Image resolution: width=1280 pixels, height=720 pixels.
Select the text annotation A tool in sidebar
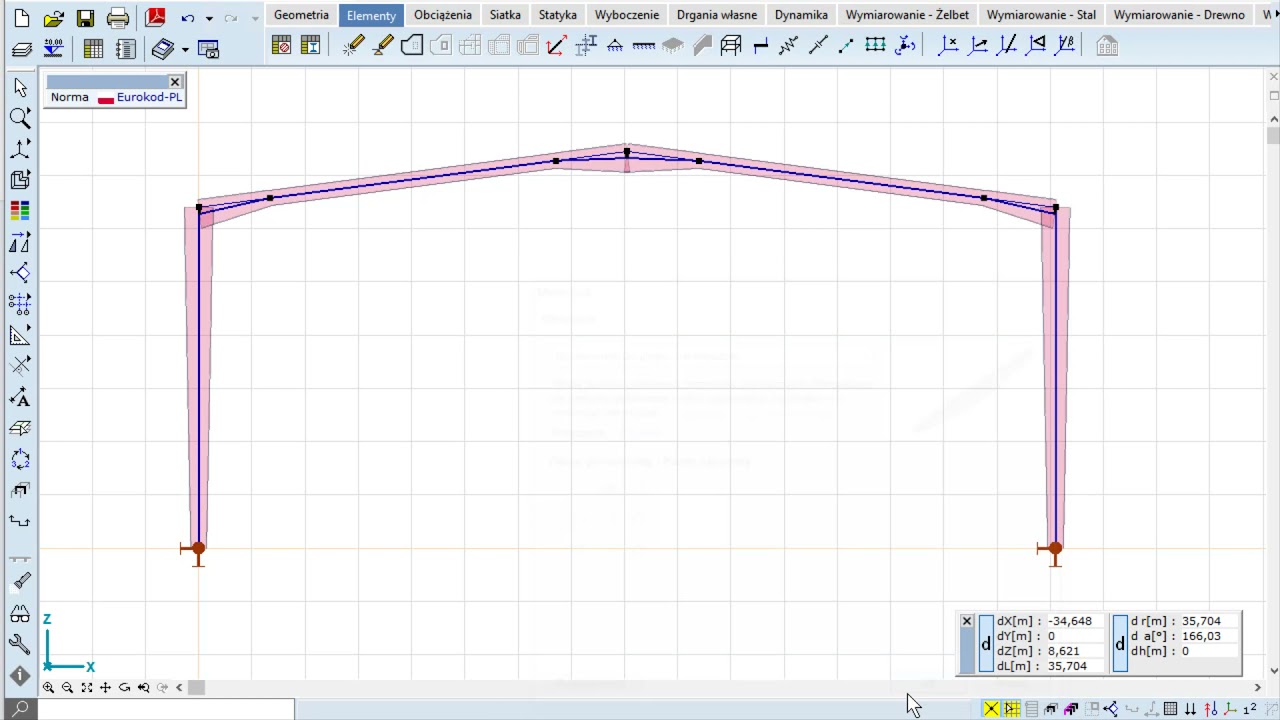[x=20, y=398]
